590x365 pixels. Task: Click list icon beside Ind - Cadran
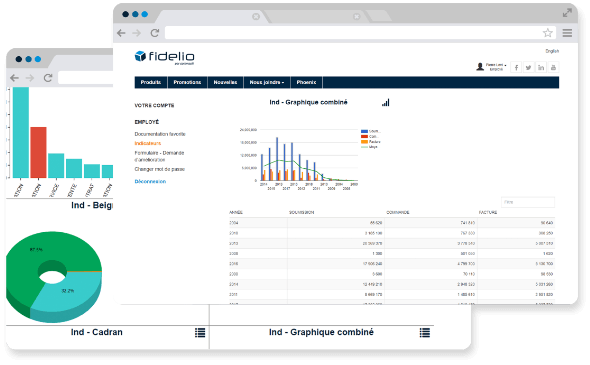click(200, 332)
